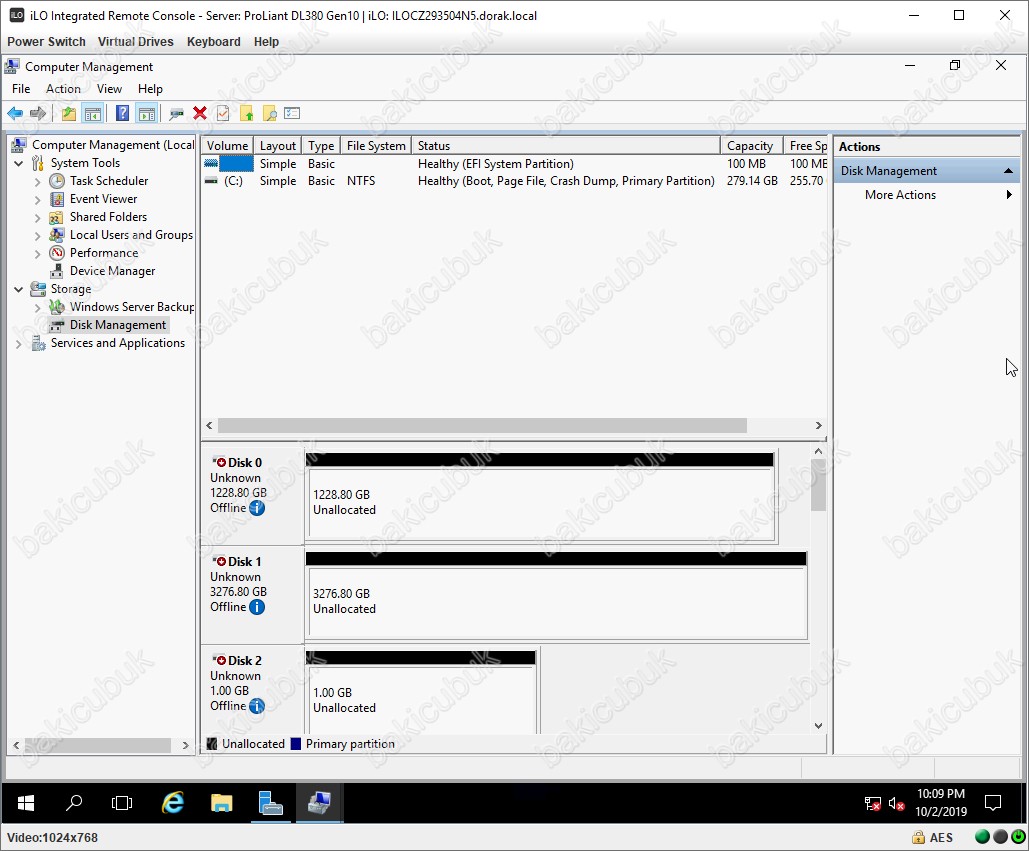Expand the Event Viewer node

pos(37,199)
